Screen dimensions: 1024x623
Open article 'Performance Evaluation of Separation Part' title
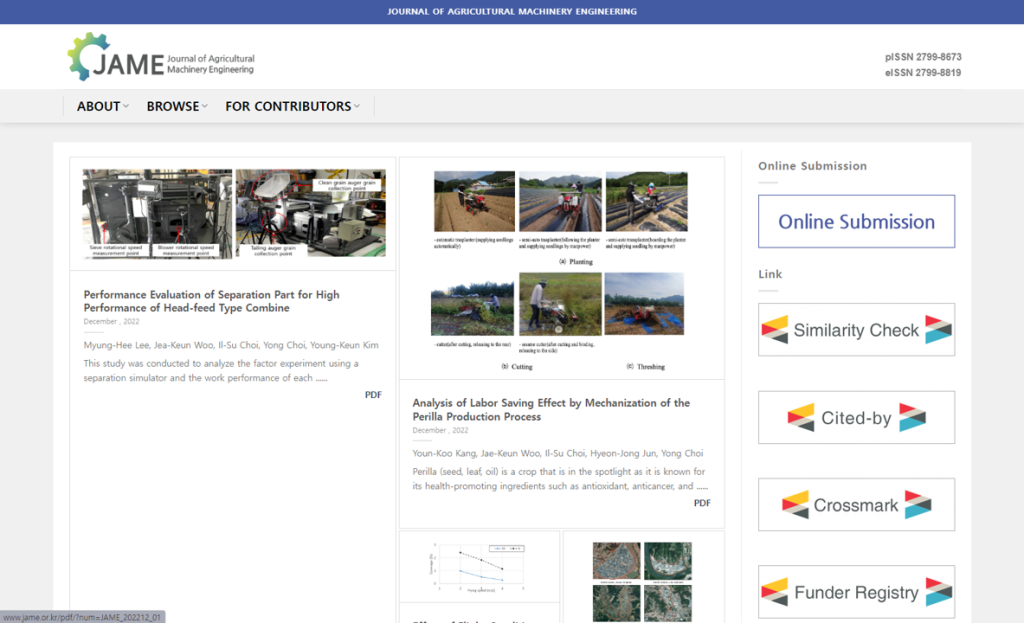(212, 301)
